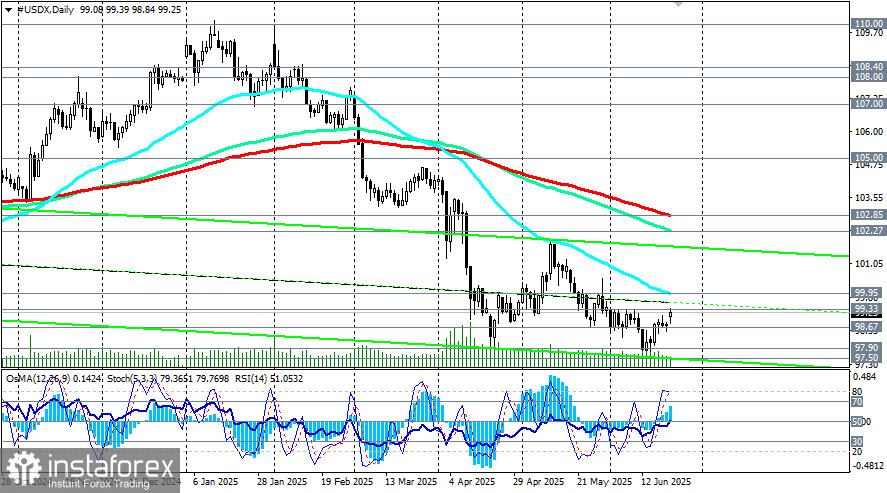
Task: Click the RSI(14) 51.0532 indicator label
Action: 267,378
